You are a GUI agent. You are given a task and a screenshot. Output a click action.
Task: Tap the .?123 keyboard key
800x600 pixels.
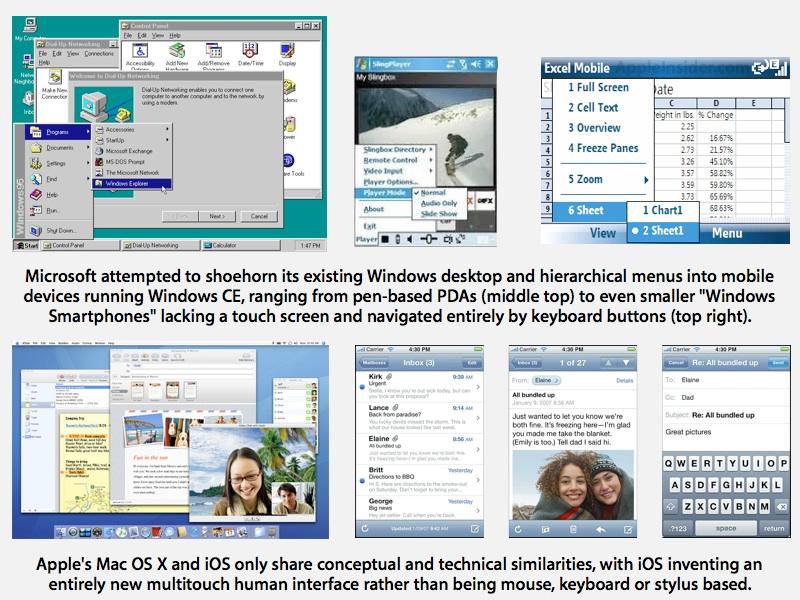coord(678,528)
